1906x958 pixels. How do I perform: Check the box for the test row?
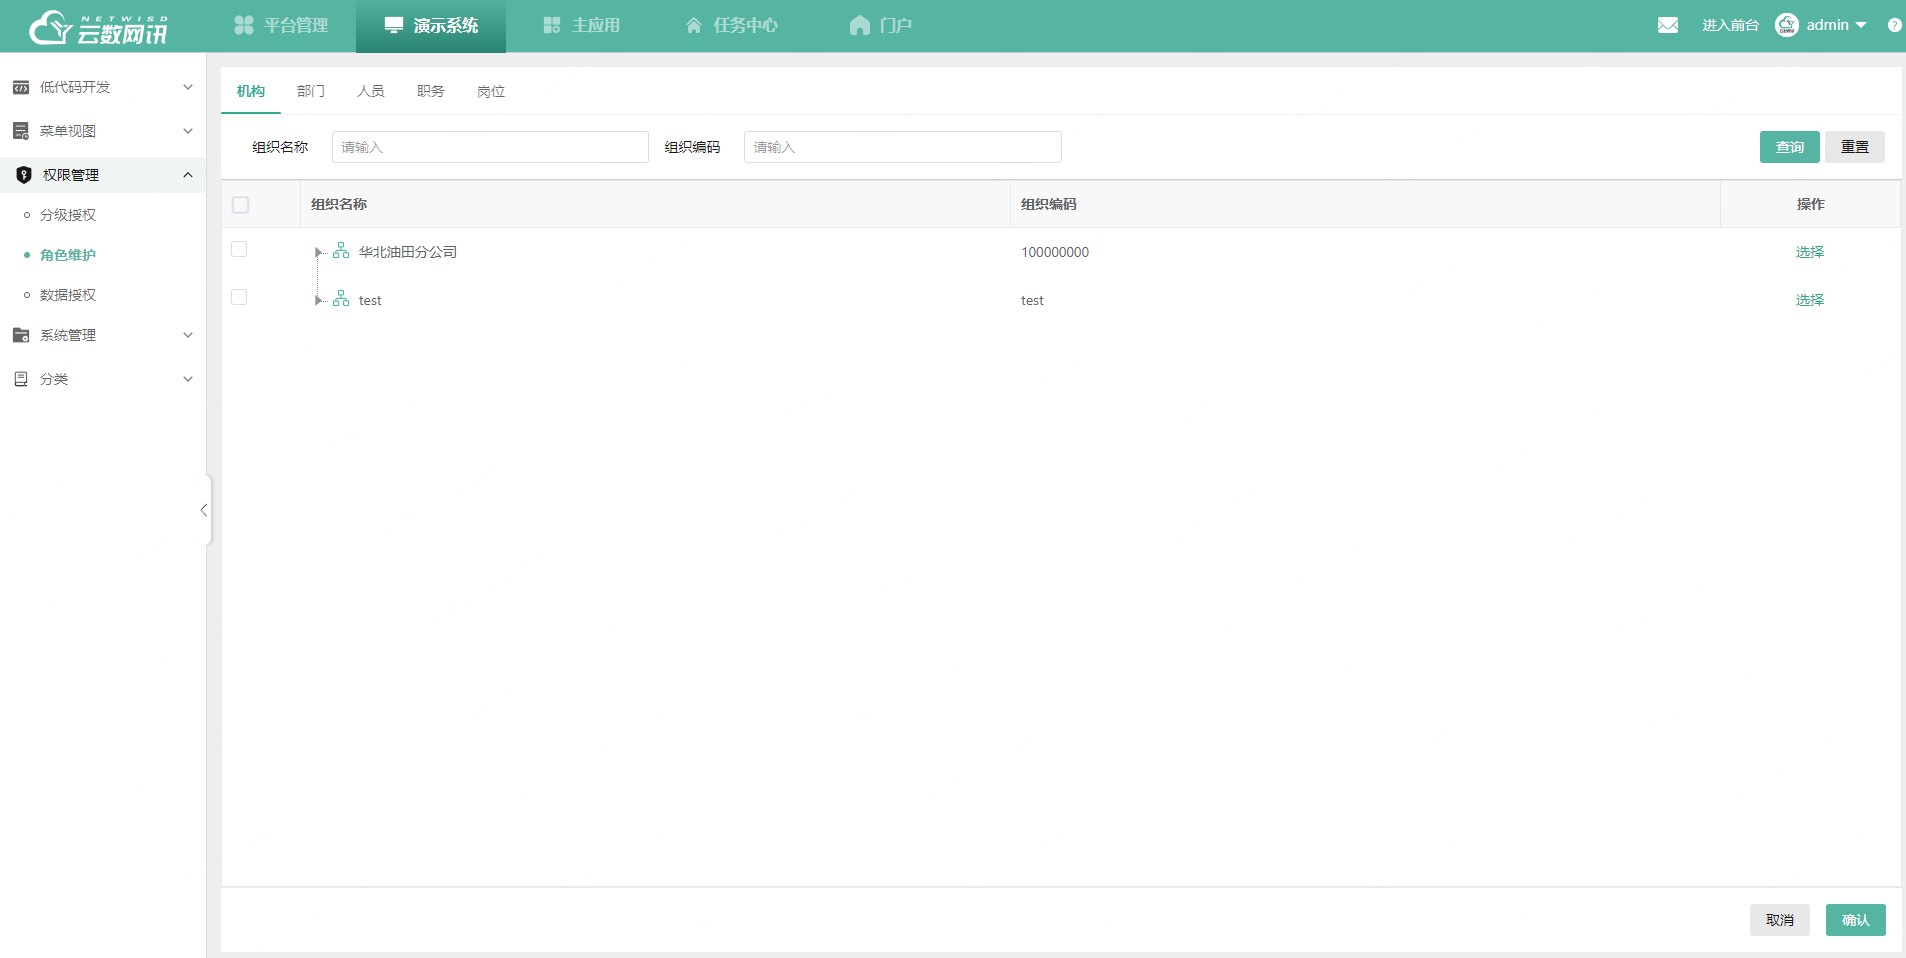(x=239, y=297)
